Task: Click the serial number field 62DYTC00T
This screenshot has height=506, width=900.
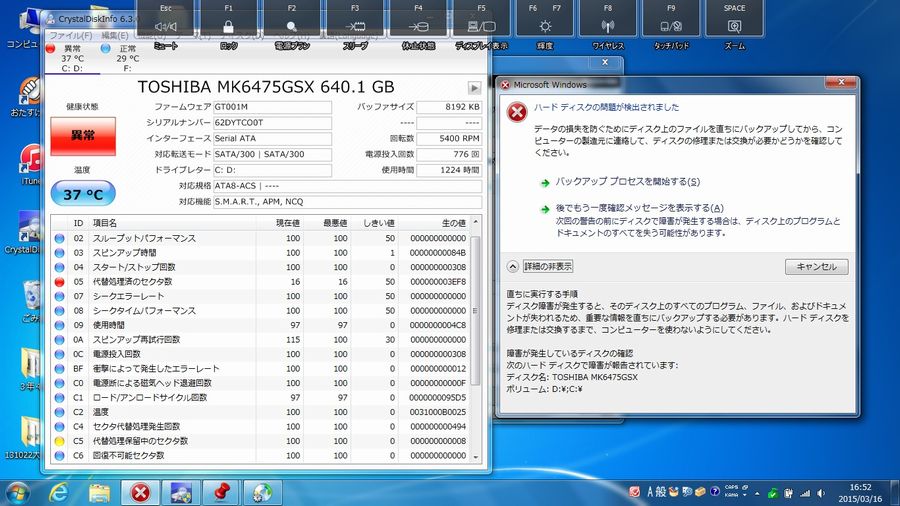Action: click(x=272, y=123)
